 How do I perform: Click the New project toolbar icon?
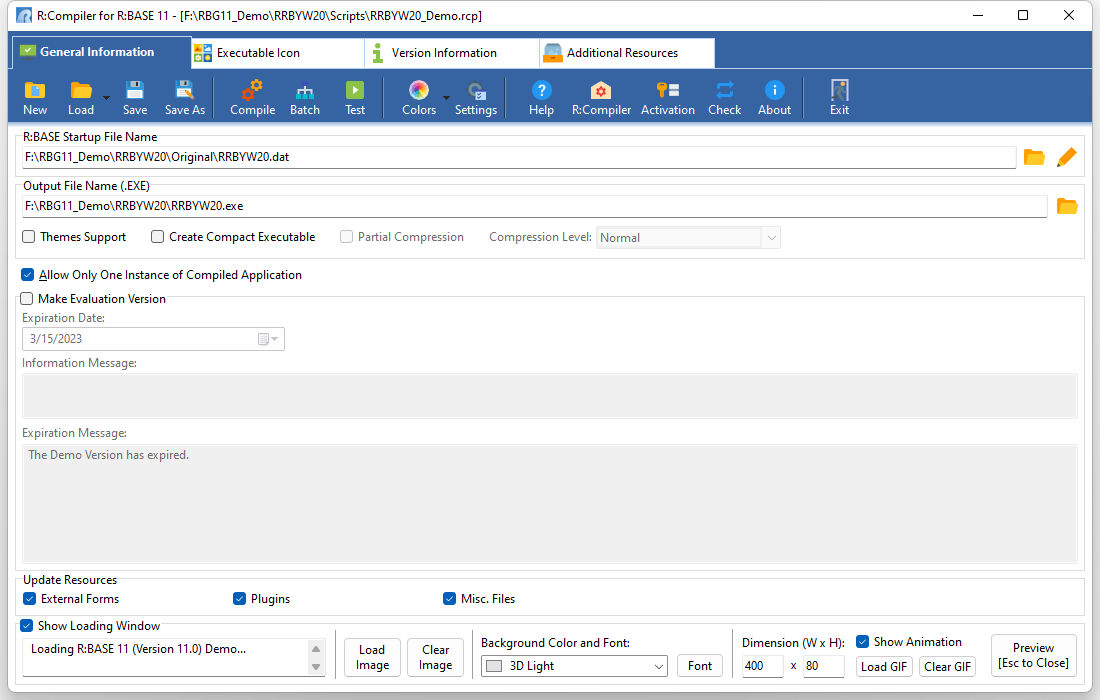point(35,90)
